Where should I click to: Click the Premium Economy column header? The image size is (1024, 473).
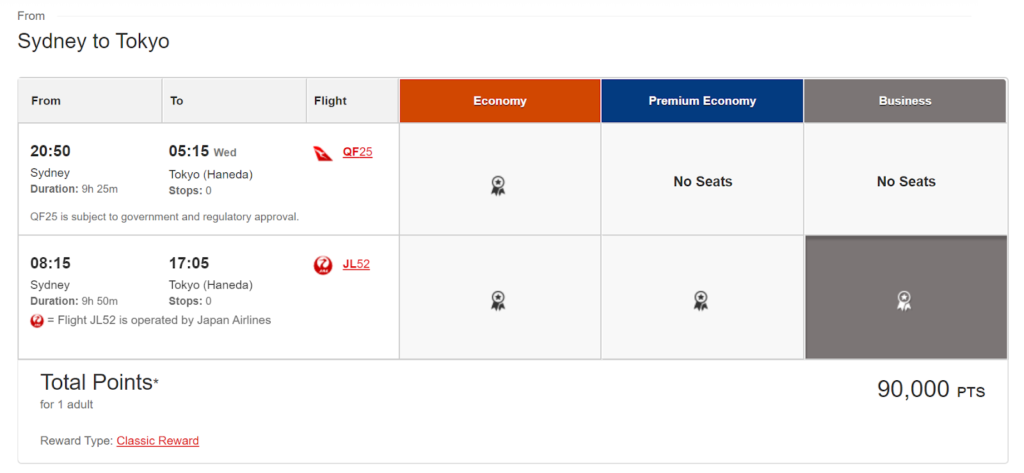pos(702,101)
